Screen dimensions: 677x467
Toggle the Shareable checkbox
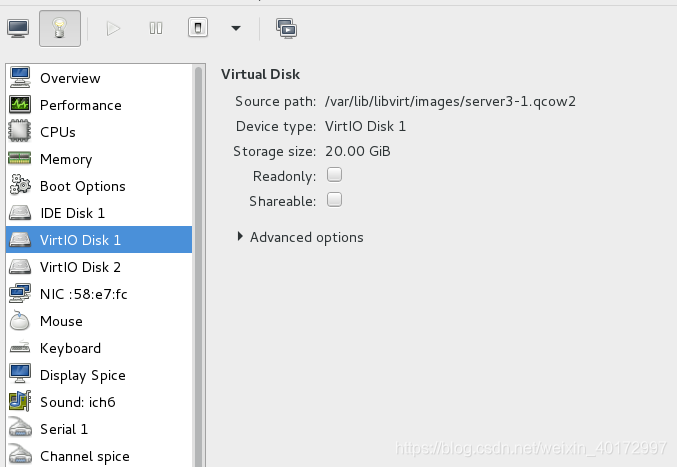click(x=334, y=200)
